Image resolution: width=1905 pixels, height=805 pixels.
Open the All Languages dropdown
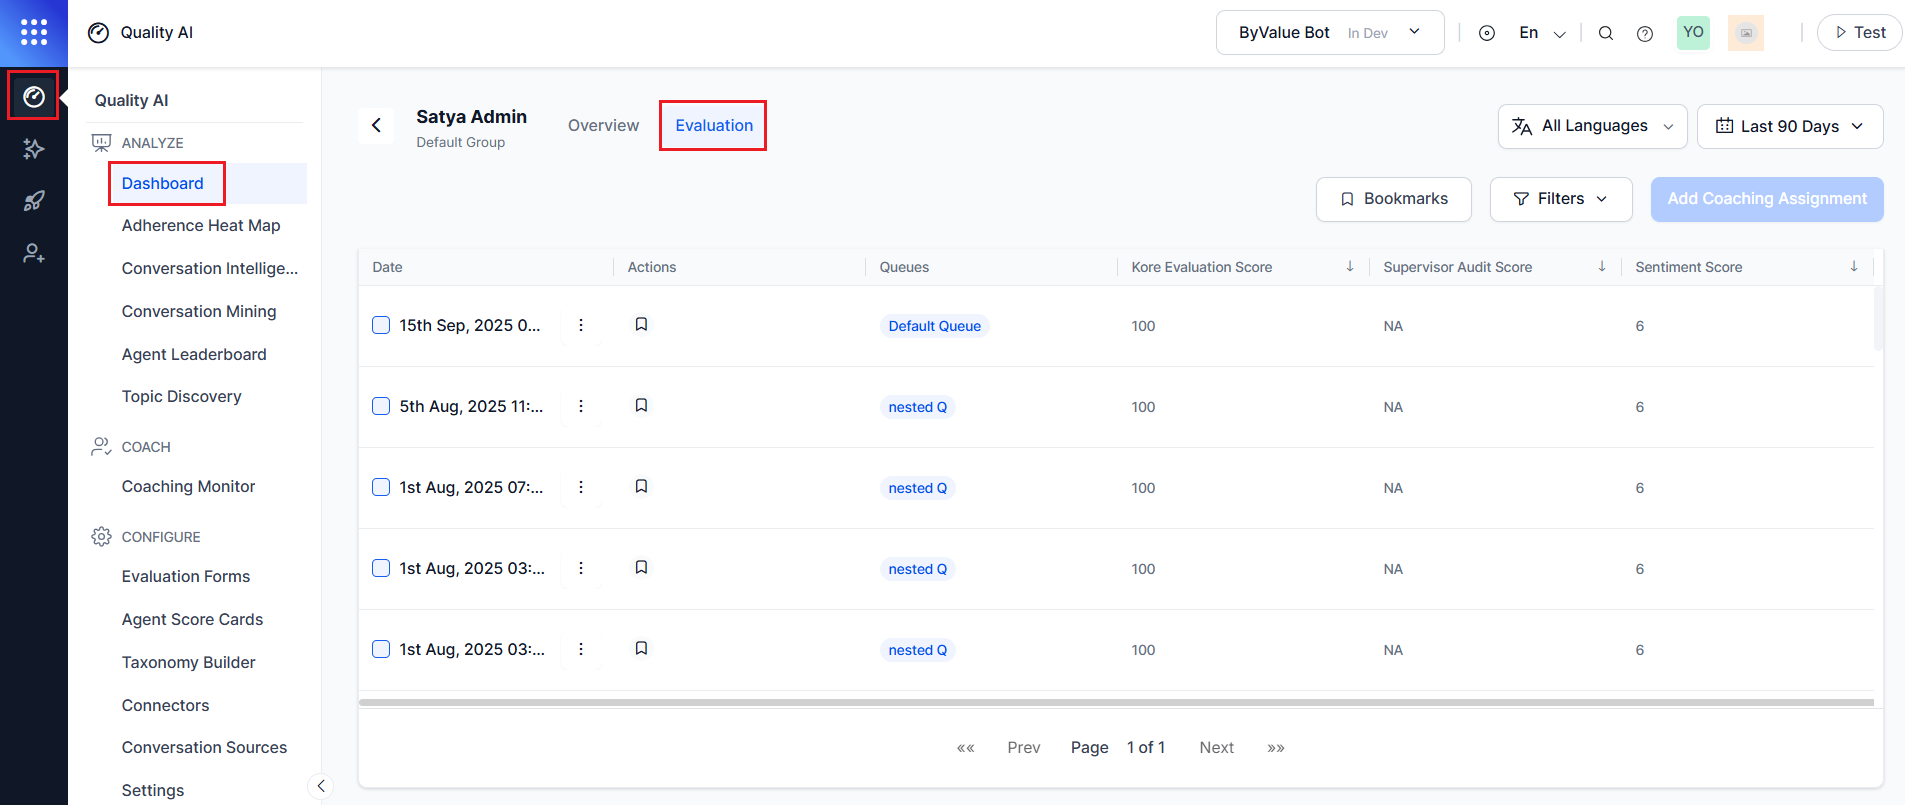(x=1592, y=126)
